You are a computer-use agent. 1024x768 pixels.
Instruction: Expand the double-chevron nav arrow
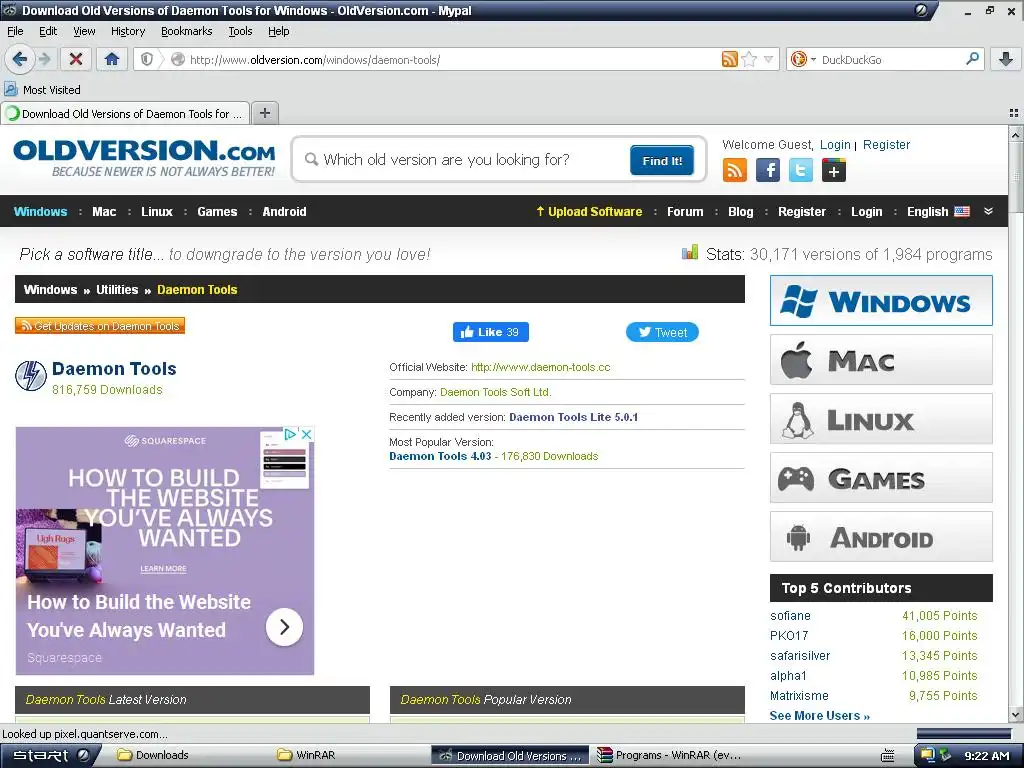click(988, 211)
